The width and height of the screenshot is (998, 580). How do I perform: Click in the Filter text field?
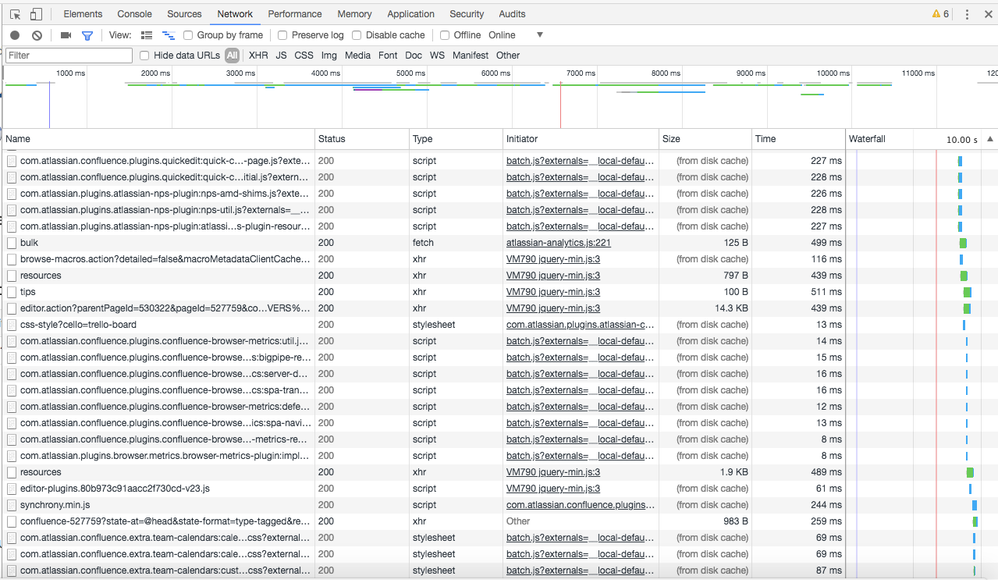[68, 55]
